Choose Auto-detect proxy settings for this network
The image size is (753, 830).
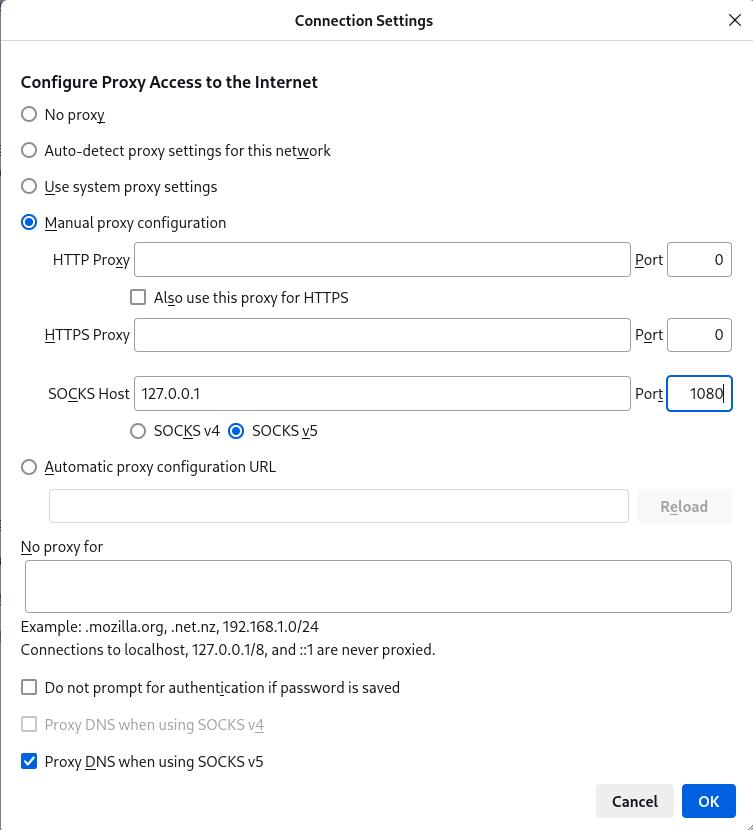point(29,151)
